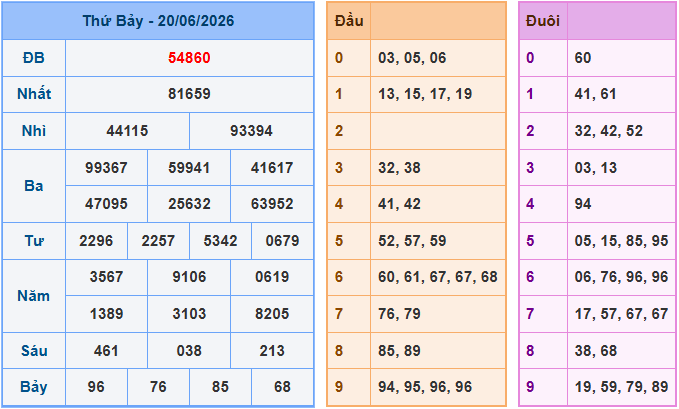Click third prize number 59941
Image resolution: width=679 pixels, height=409 pixels.
click(x=189, y=168)
